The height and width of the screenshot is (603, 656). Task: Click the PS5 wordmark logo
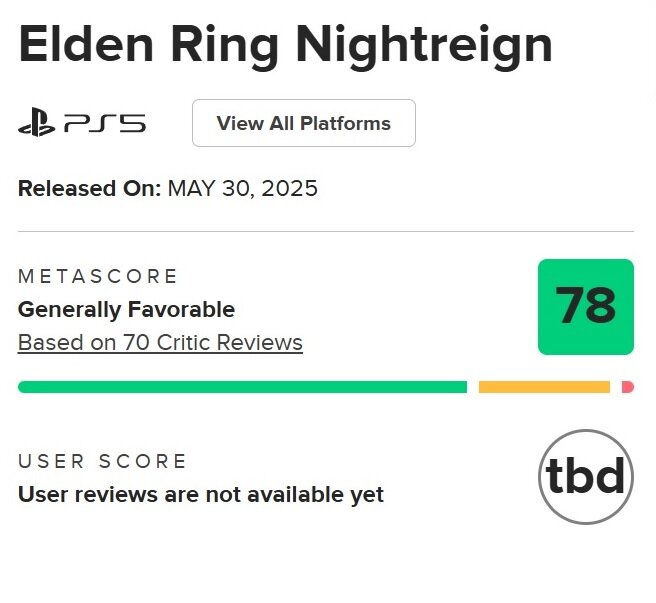[x=105, y=123]
